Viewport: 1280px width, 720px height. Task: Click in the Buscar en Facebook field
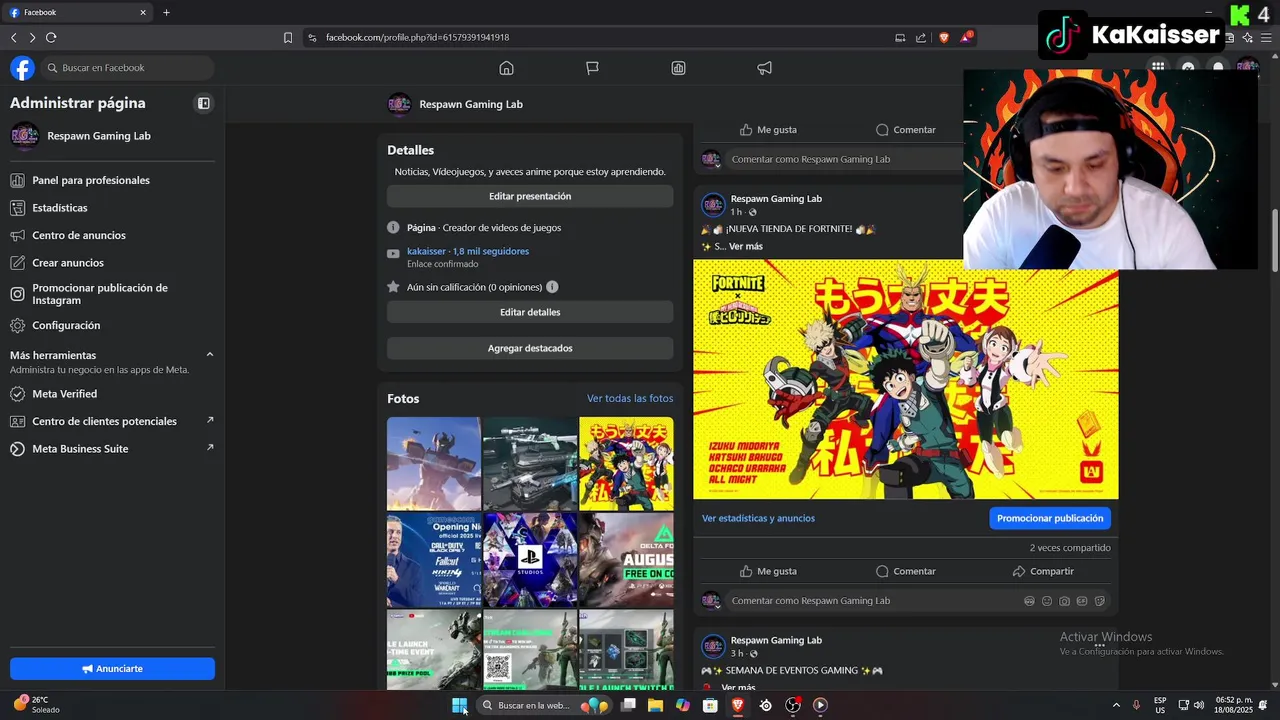pos(128,68)
